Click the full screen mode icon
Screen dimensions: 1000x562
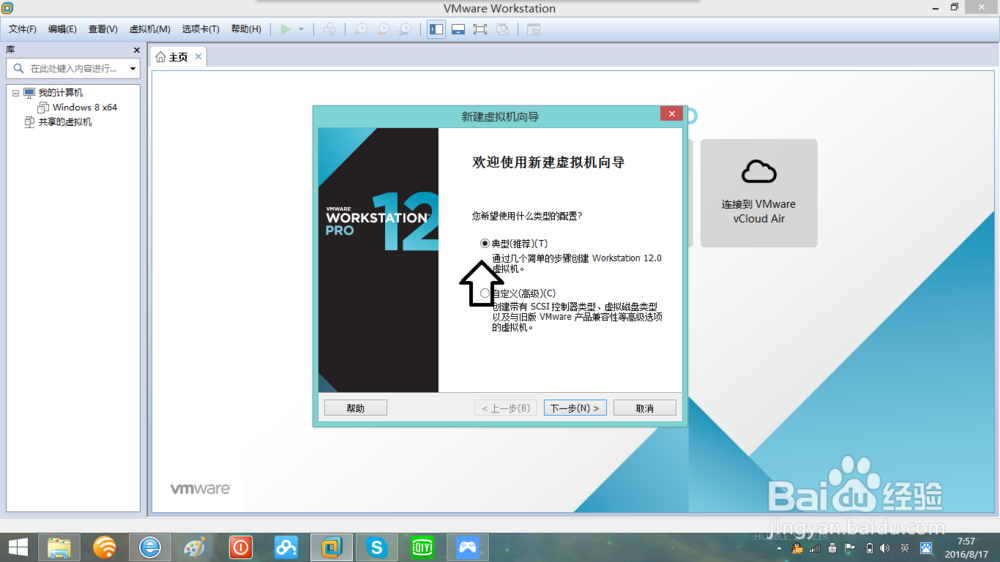click(x=480, y=29)
